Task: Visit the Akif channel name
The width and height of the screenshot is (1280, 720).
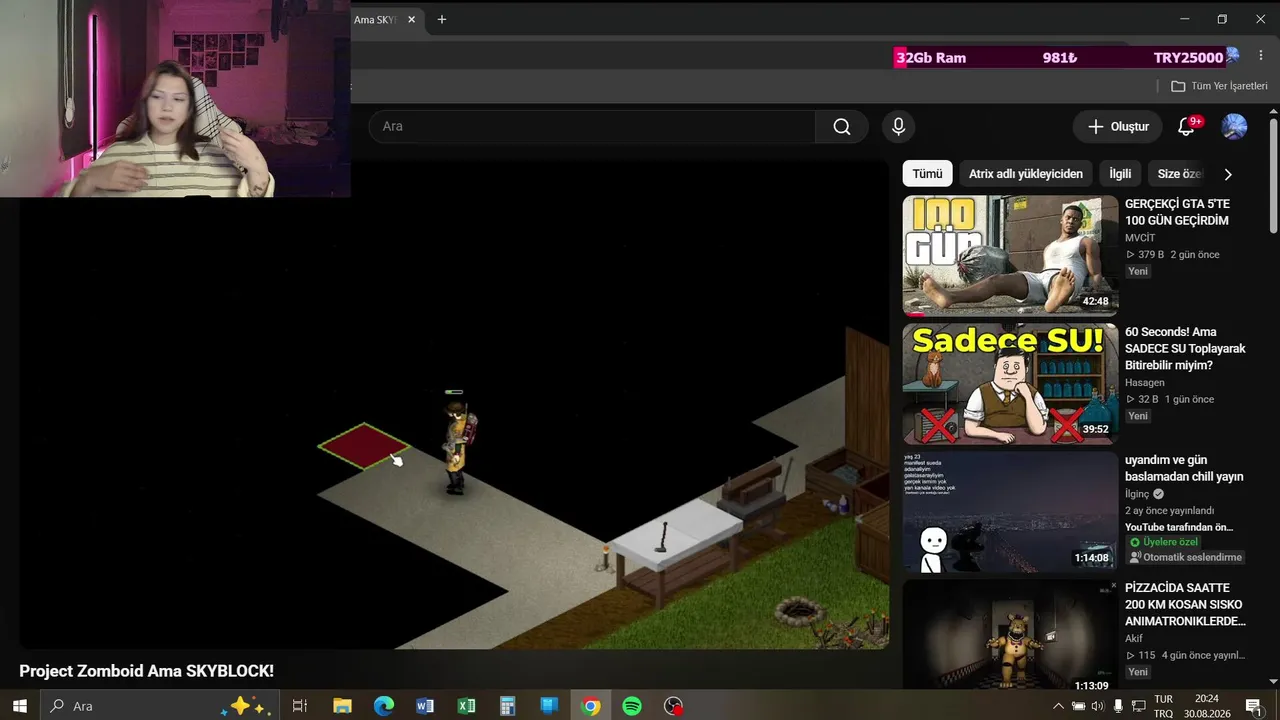Action: tap(1133, 639)
